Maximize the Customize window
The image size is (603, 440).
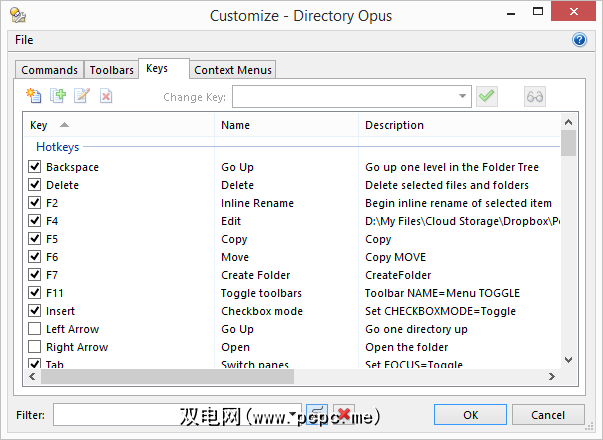tap(538, 12)
